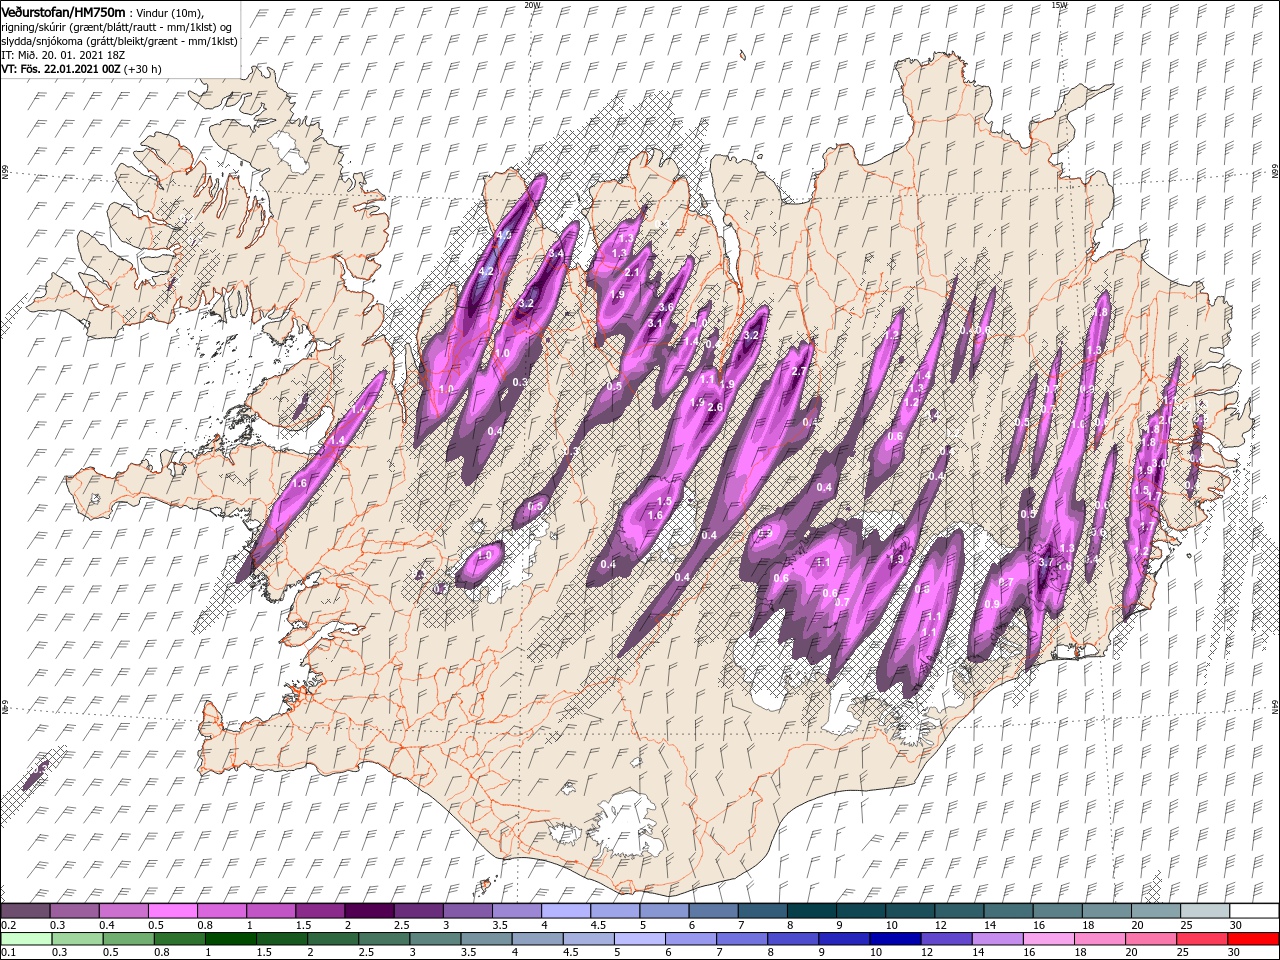Image resolution: width=1280 pixels, height=960 pixels.
Task: Click the '0.1' label in rain legend
Action: (8, 953)
